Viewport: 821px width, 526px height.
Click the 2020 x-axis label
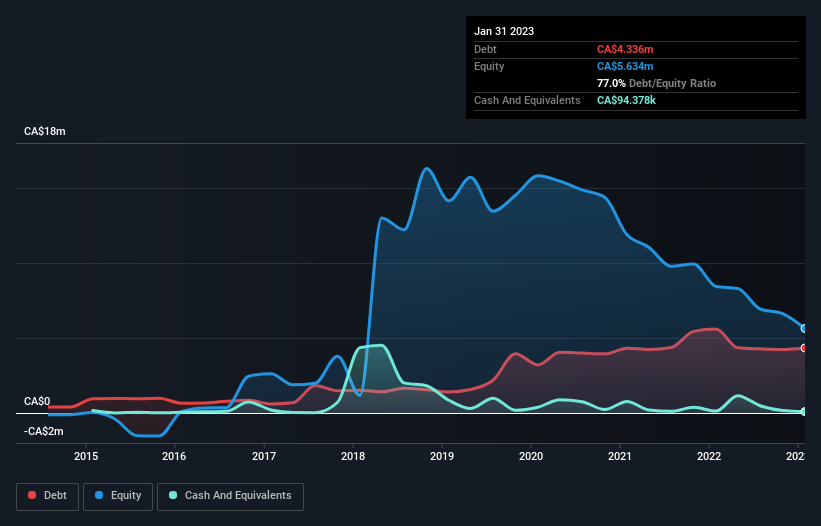click(x=531, y=456)
